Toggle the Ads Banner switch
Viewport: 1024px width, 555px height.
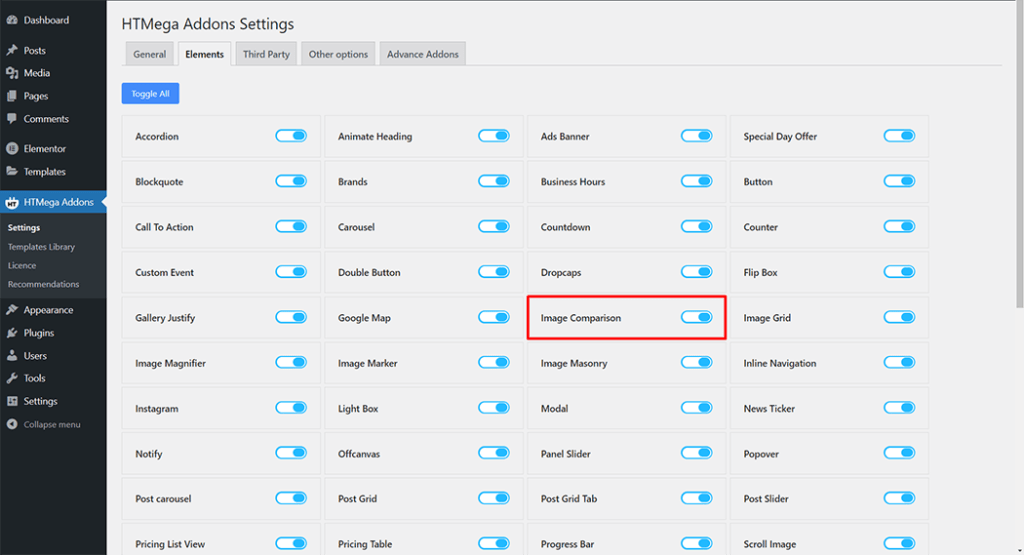696,136
